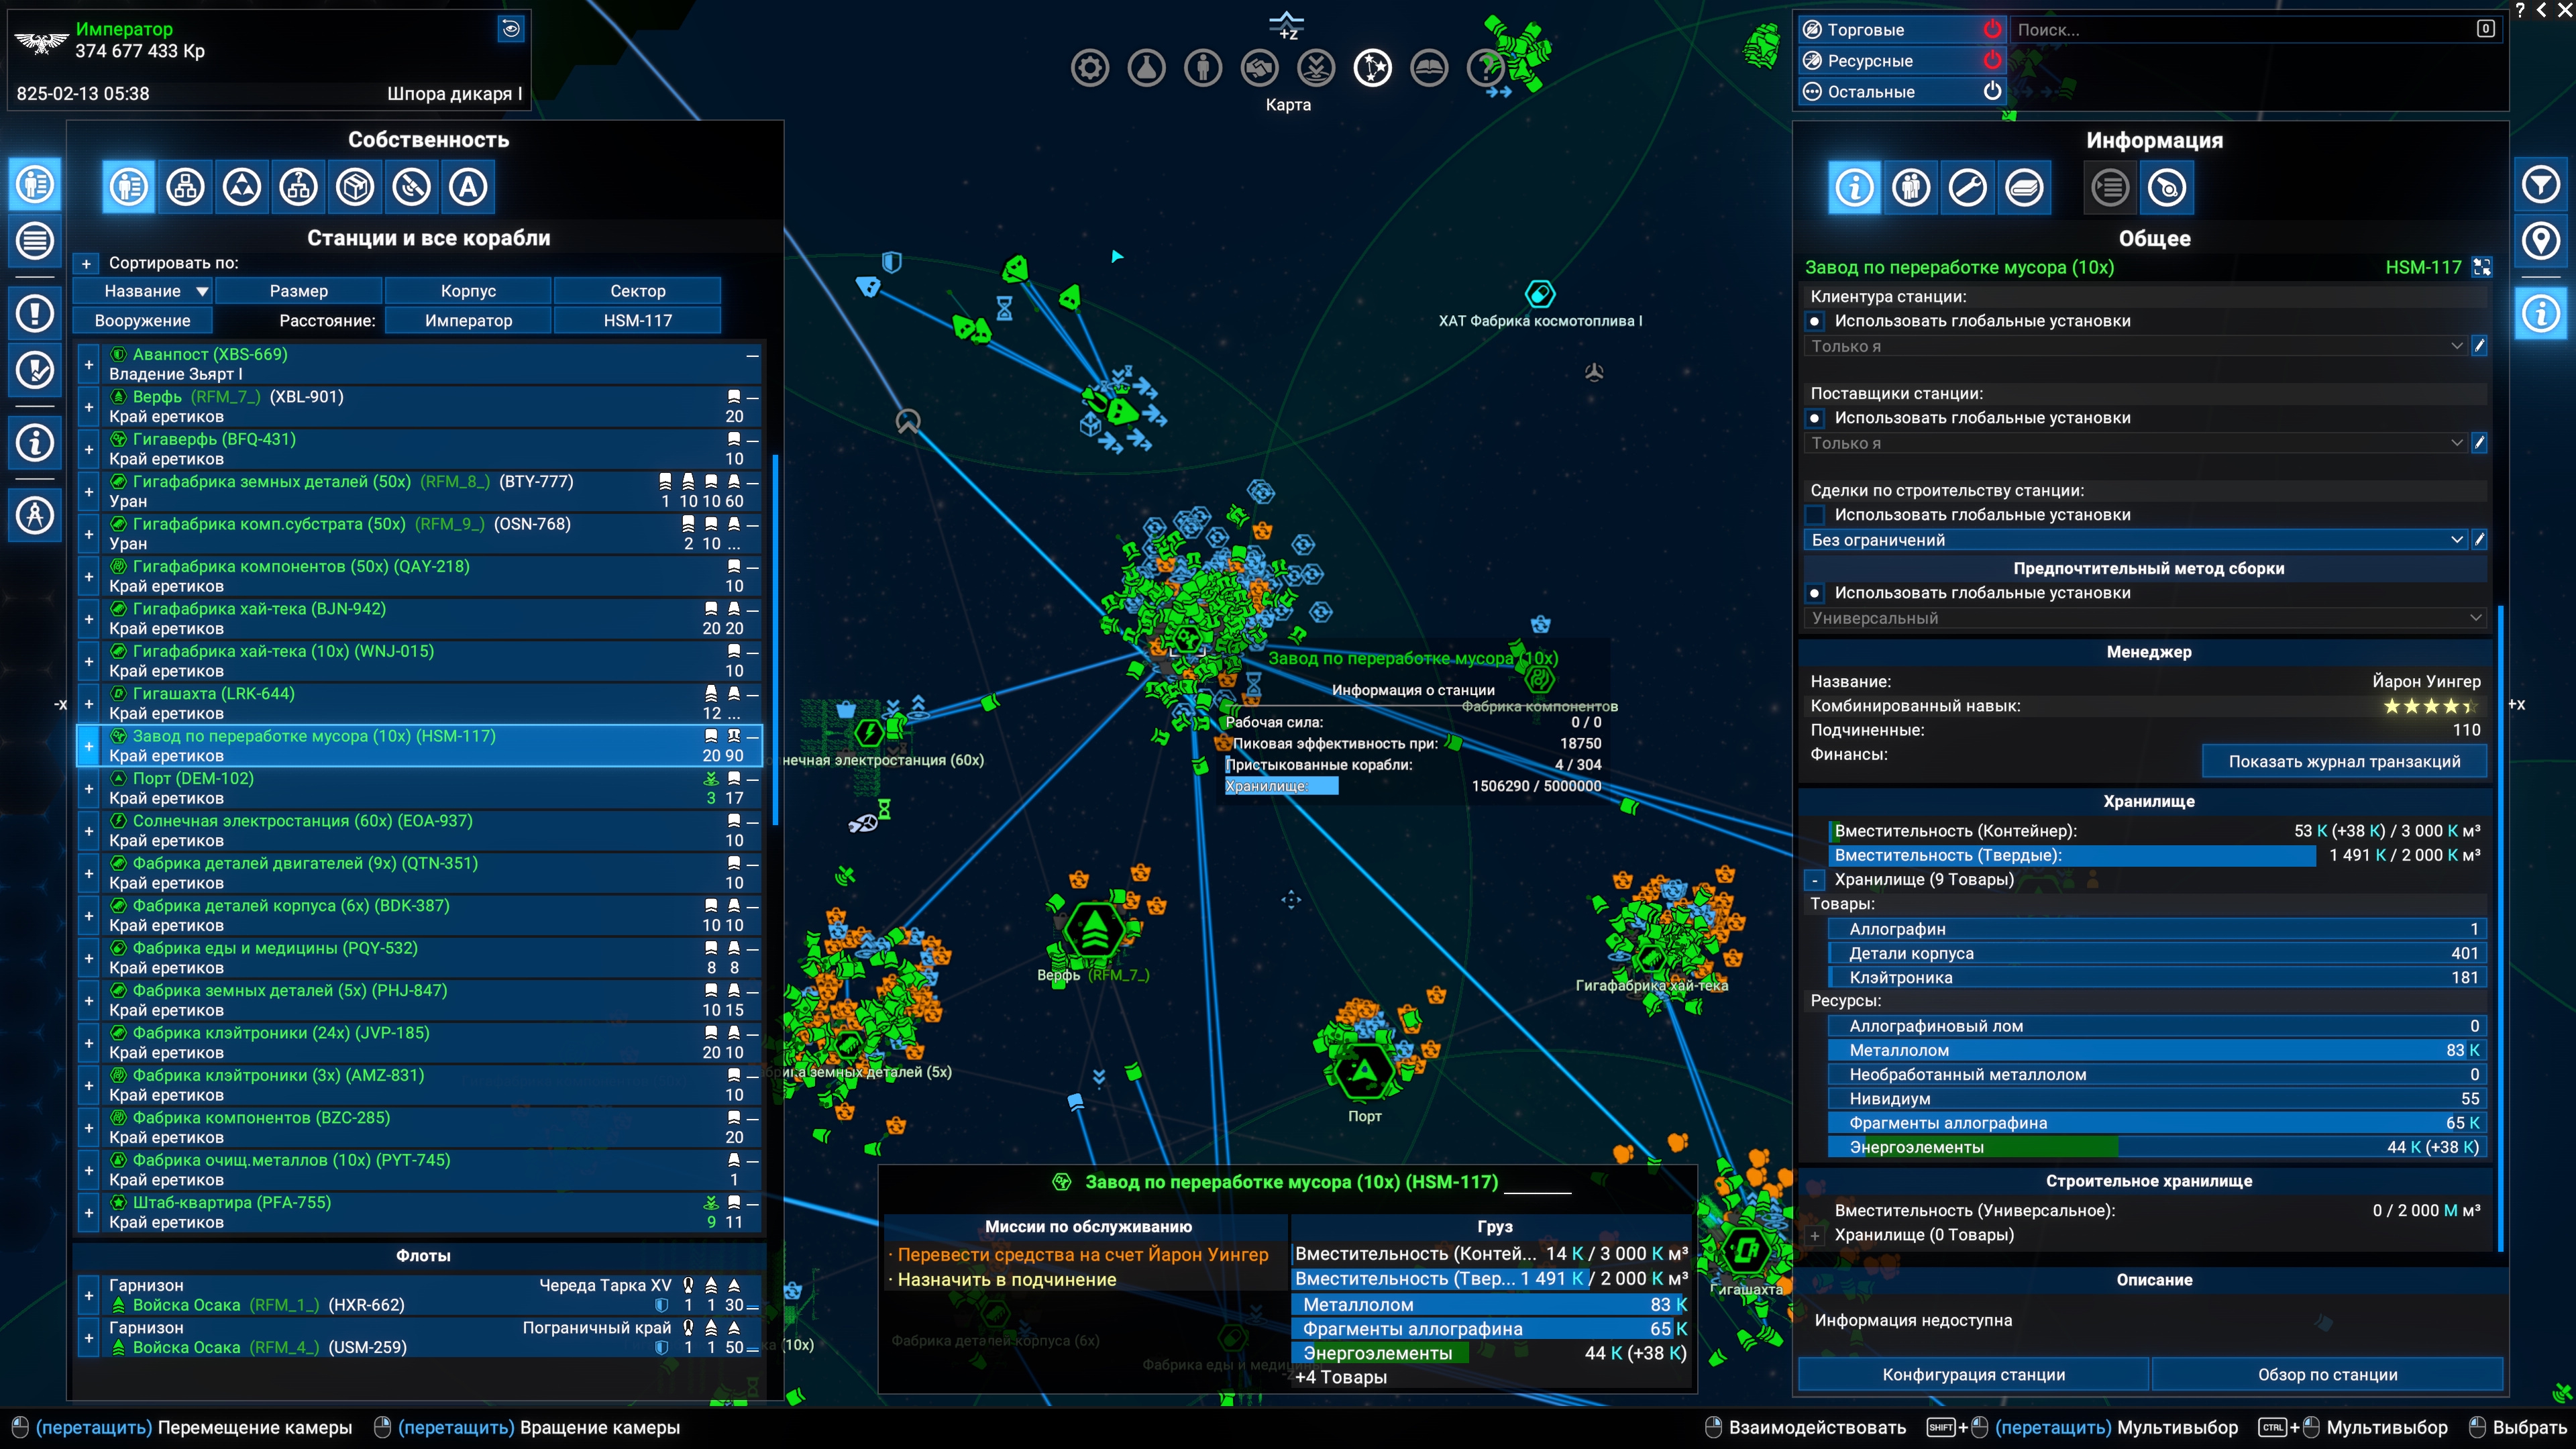Click the Энергоэлементы bar in Ресурсы
This screenshot has width=2576, height=1449.
(x=2157, y=1147)
